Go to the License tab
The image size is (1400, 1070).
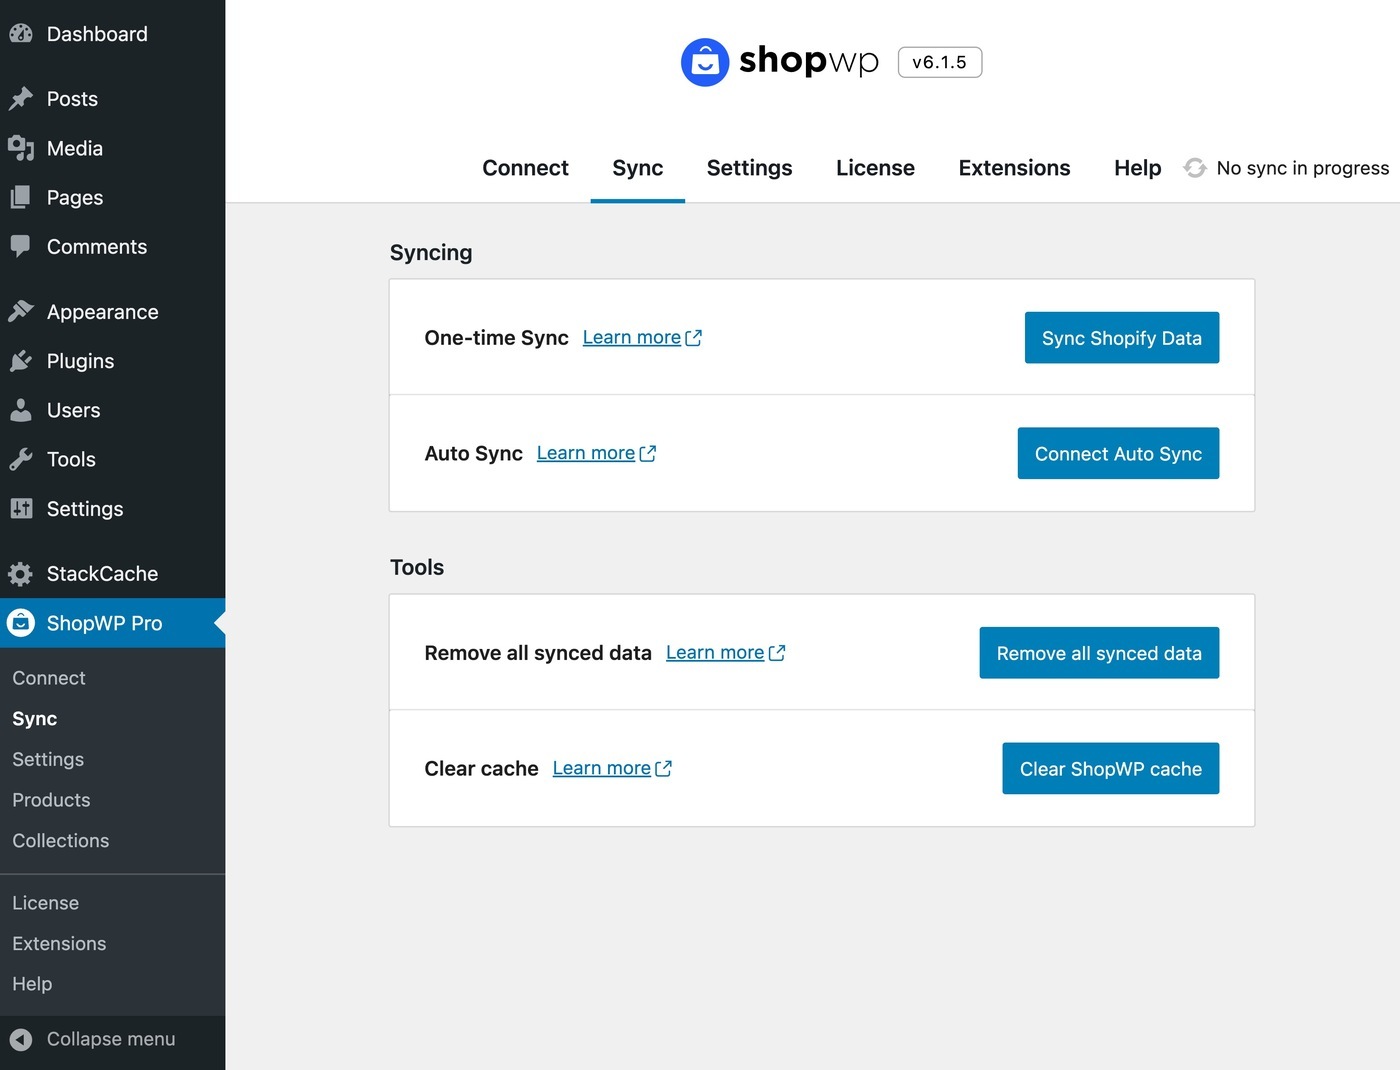875,168
